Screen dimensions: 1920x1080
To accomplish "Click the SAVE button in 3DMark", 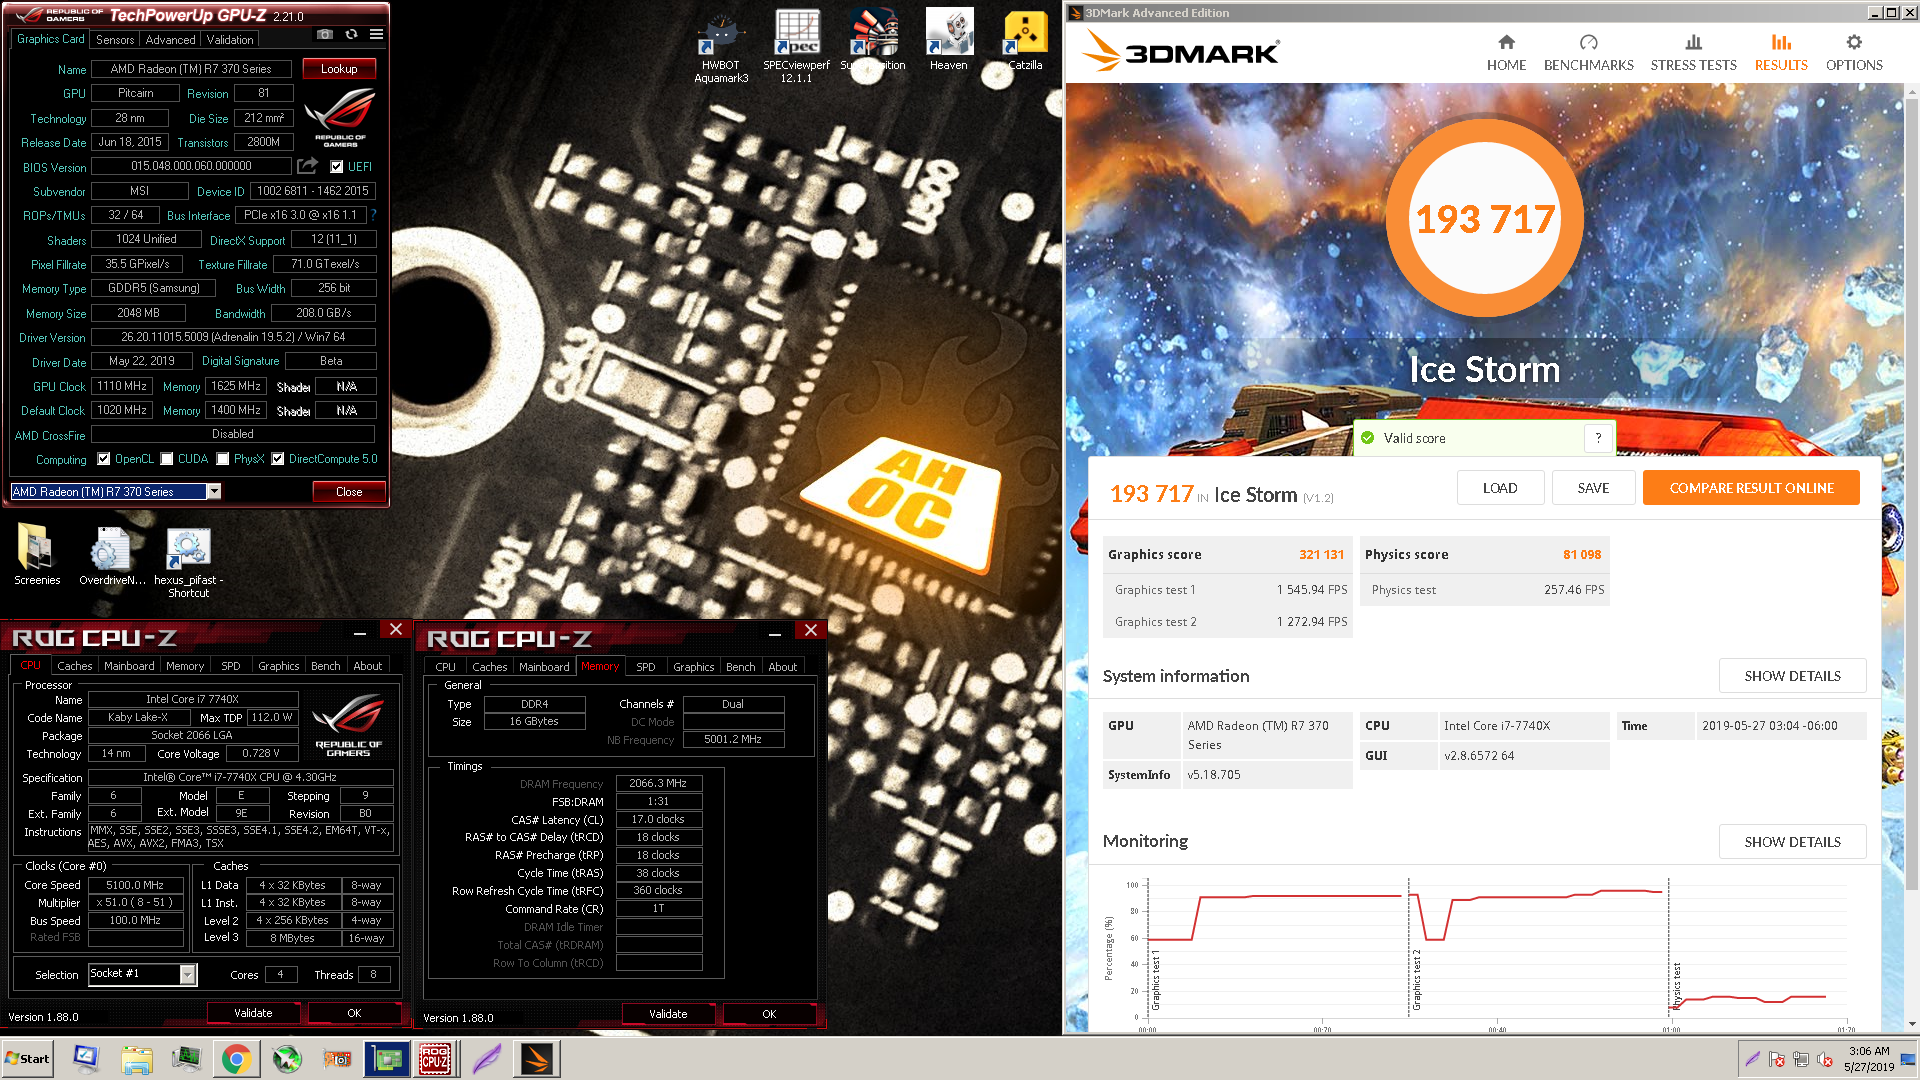I will coord(1593,488).
